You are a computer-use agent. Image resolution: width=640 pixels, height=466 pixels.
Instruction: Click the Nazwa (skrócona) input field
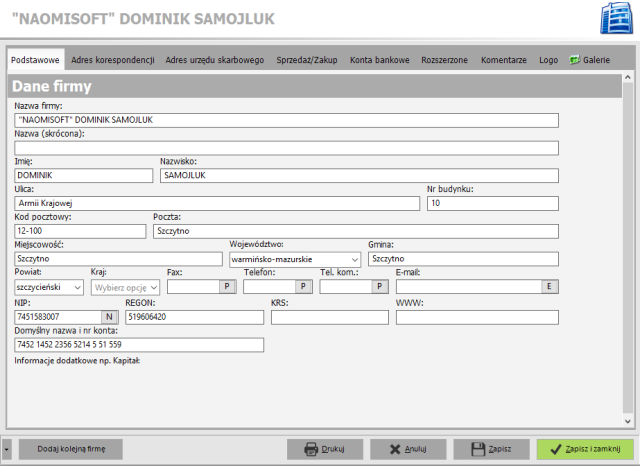coord(287,148)
